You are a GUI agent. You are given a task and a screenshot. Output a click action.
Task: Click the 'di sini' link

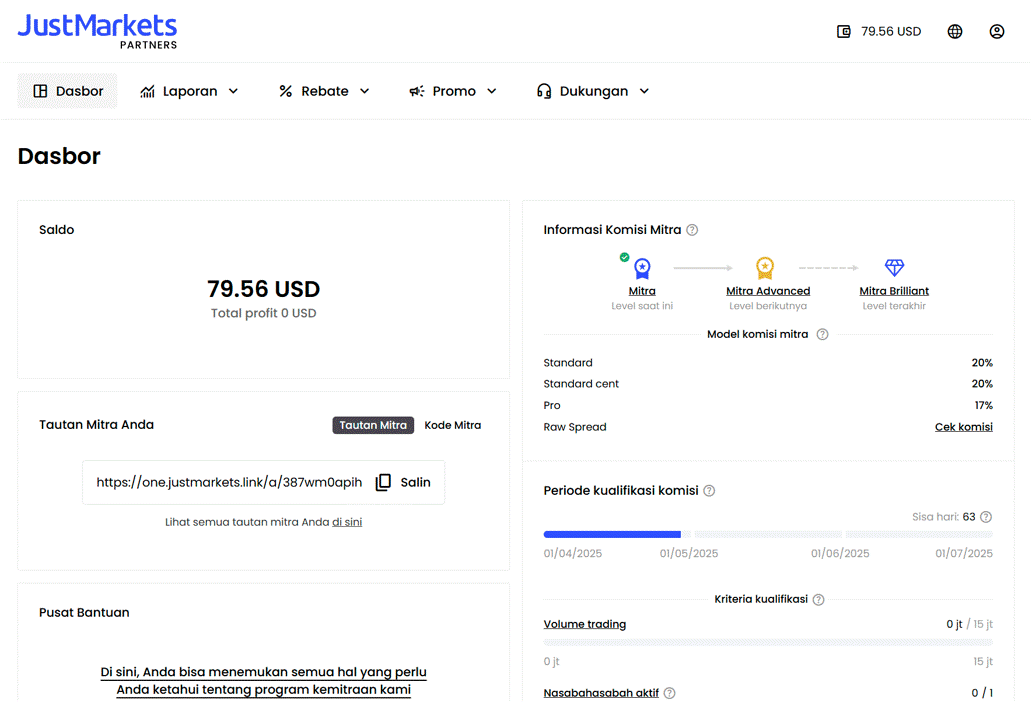(x=347, y=522)
